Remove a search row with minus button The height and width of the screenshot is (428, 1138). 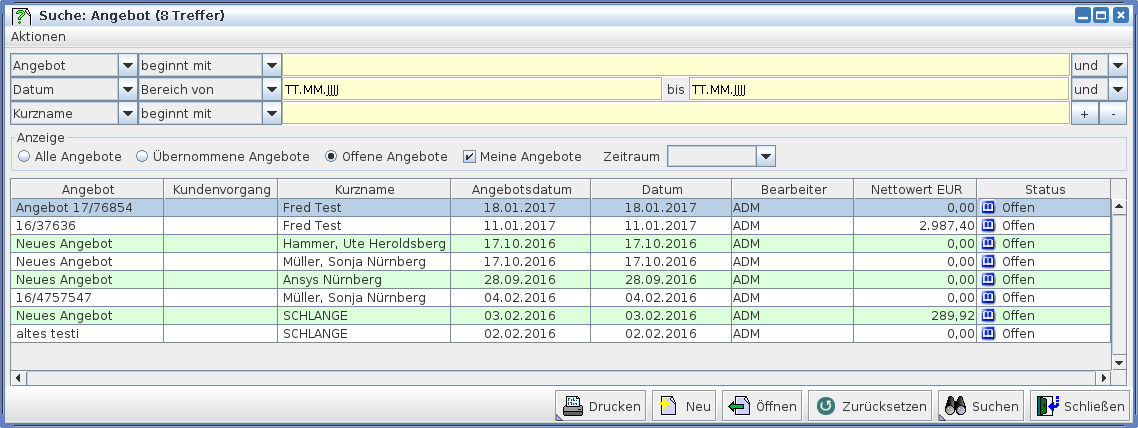[x=1113, y=114]
